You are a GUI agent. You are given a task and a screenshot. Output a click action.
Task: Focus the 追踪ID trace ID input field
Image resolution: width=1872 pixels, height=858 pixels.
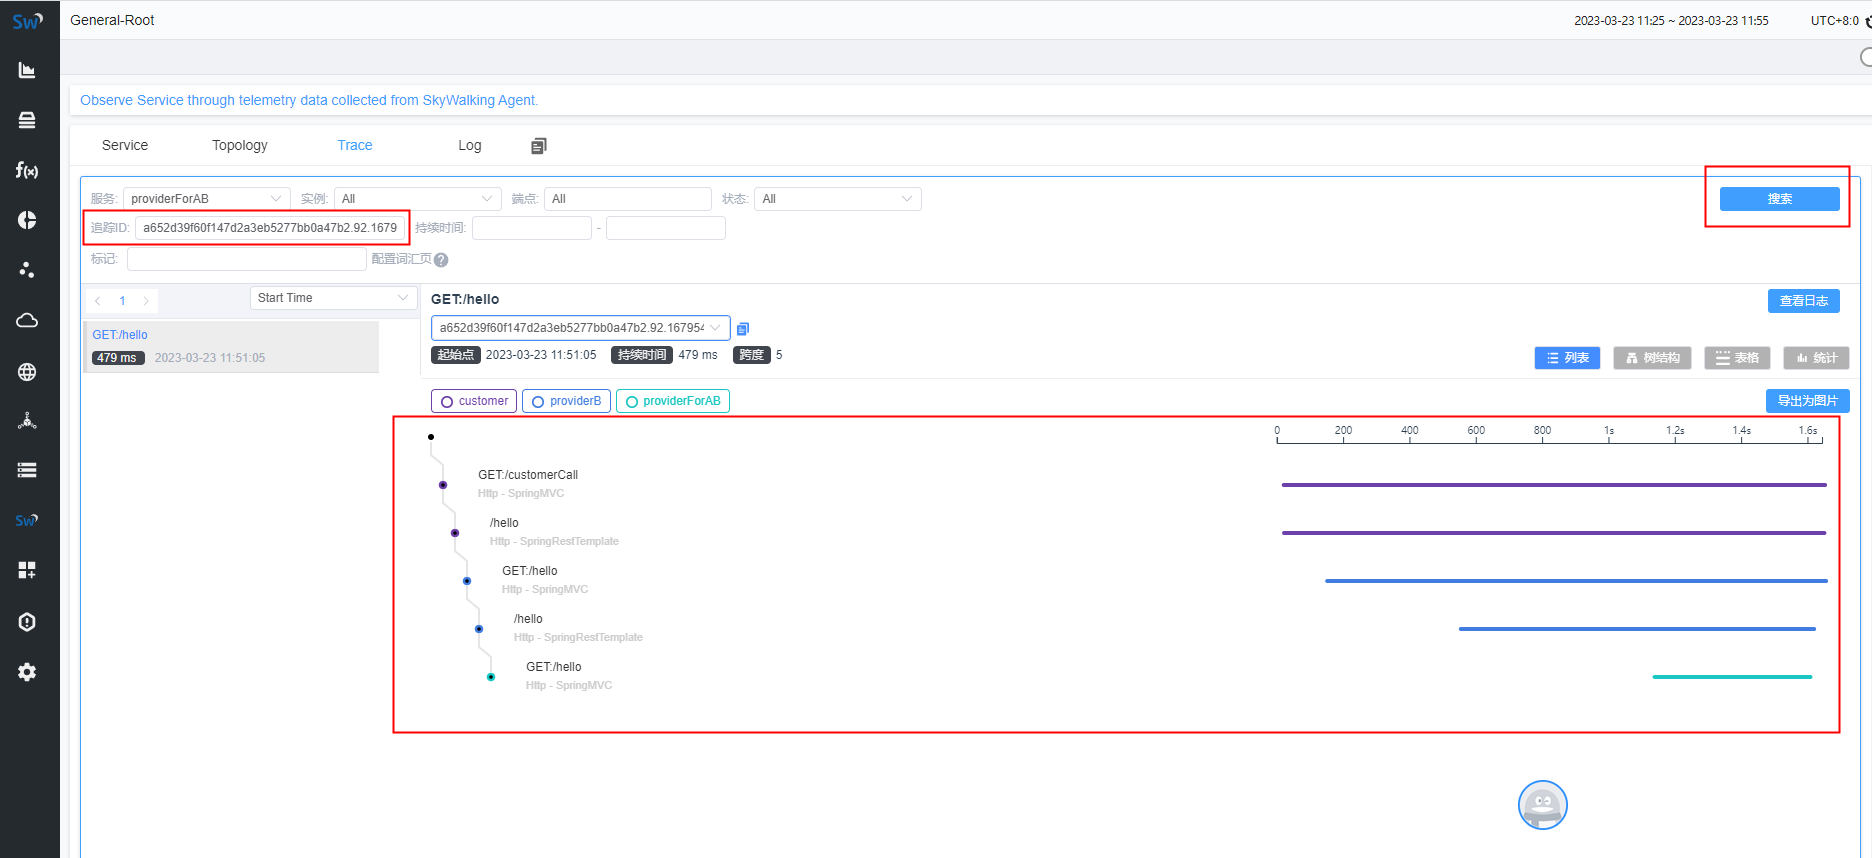coord(271,228)
